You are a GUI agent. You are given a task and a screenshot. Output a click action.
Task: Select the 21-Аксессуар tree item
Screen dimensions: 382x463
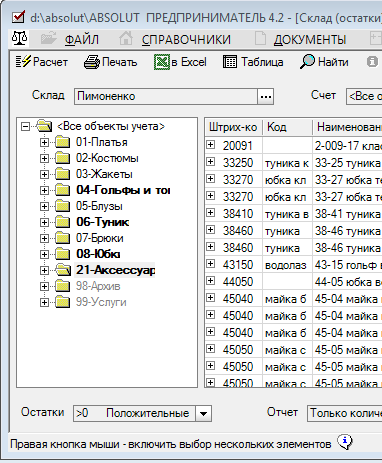coord(115,270)
